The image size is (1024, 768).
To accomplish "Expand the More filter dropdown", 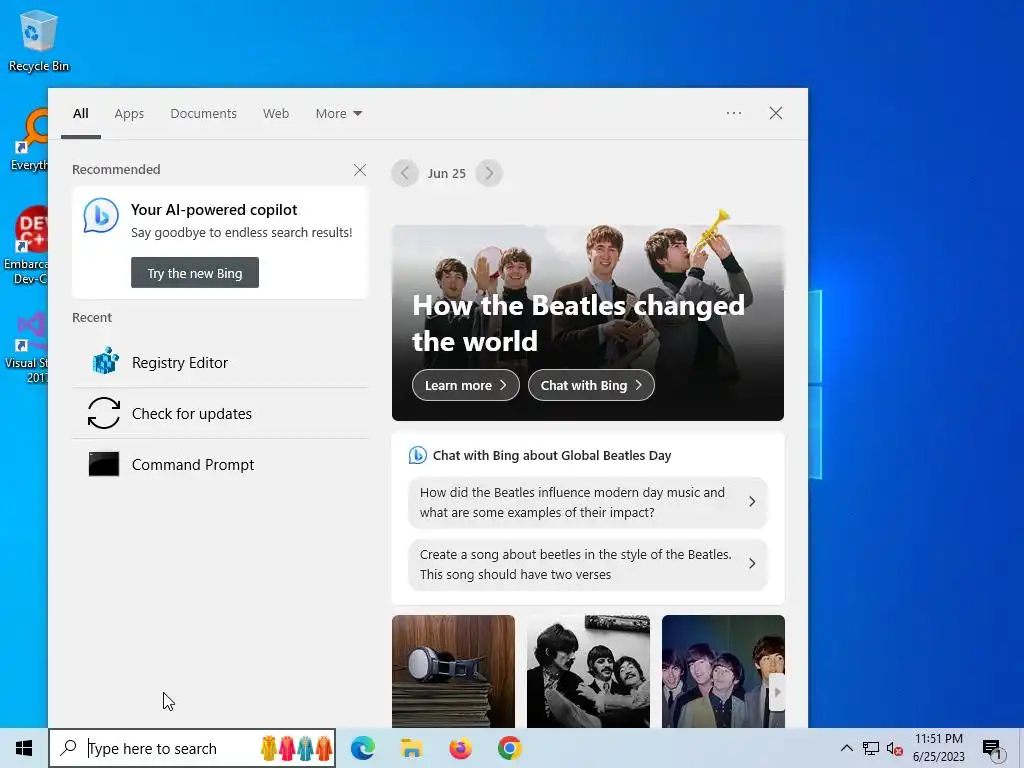I will [338, 114].
